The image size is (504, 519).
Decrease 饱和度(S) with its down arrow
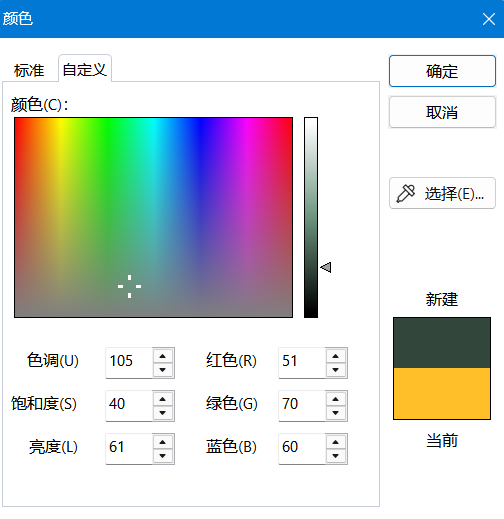click(x=163, y=413)
